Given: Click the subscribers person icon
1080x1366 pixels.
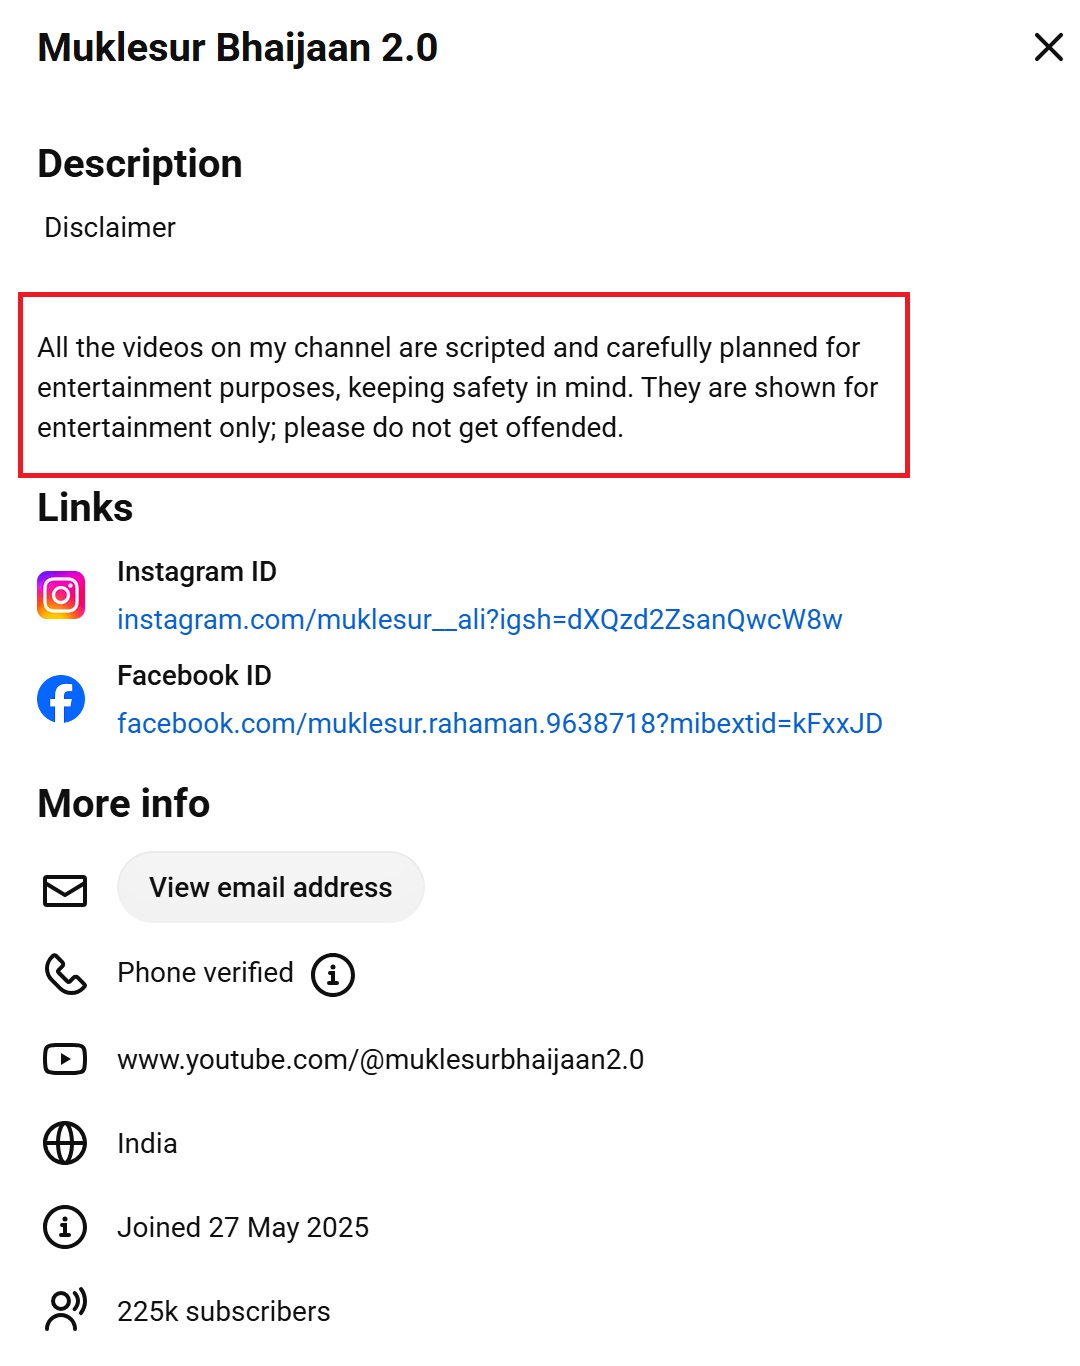Looking at the screenshot, I should tap(65, 1310).
